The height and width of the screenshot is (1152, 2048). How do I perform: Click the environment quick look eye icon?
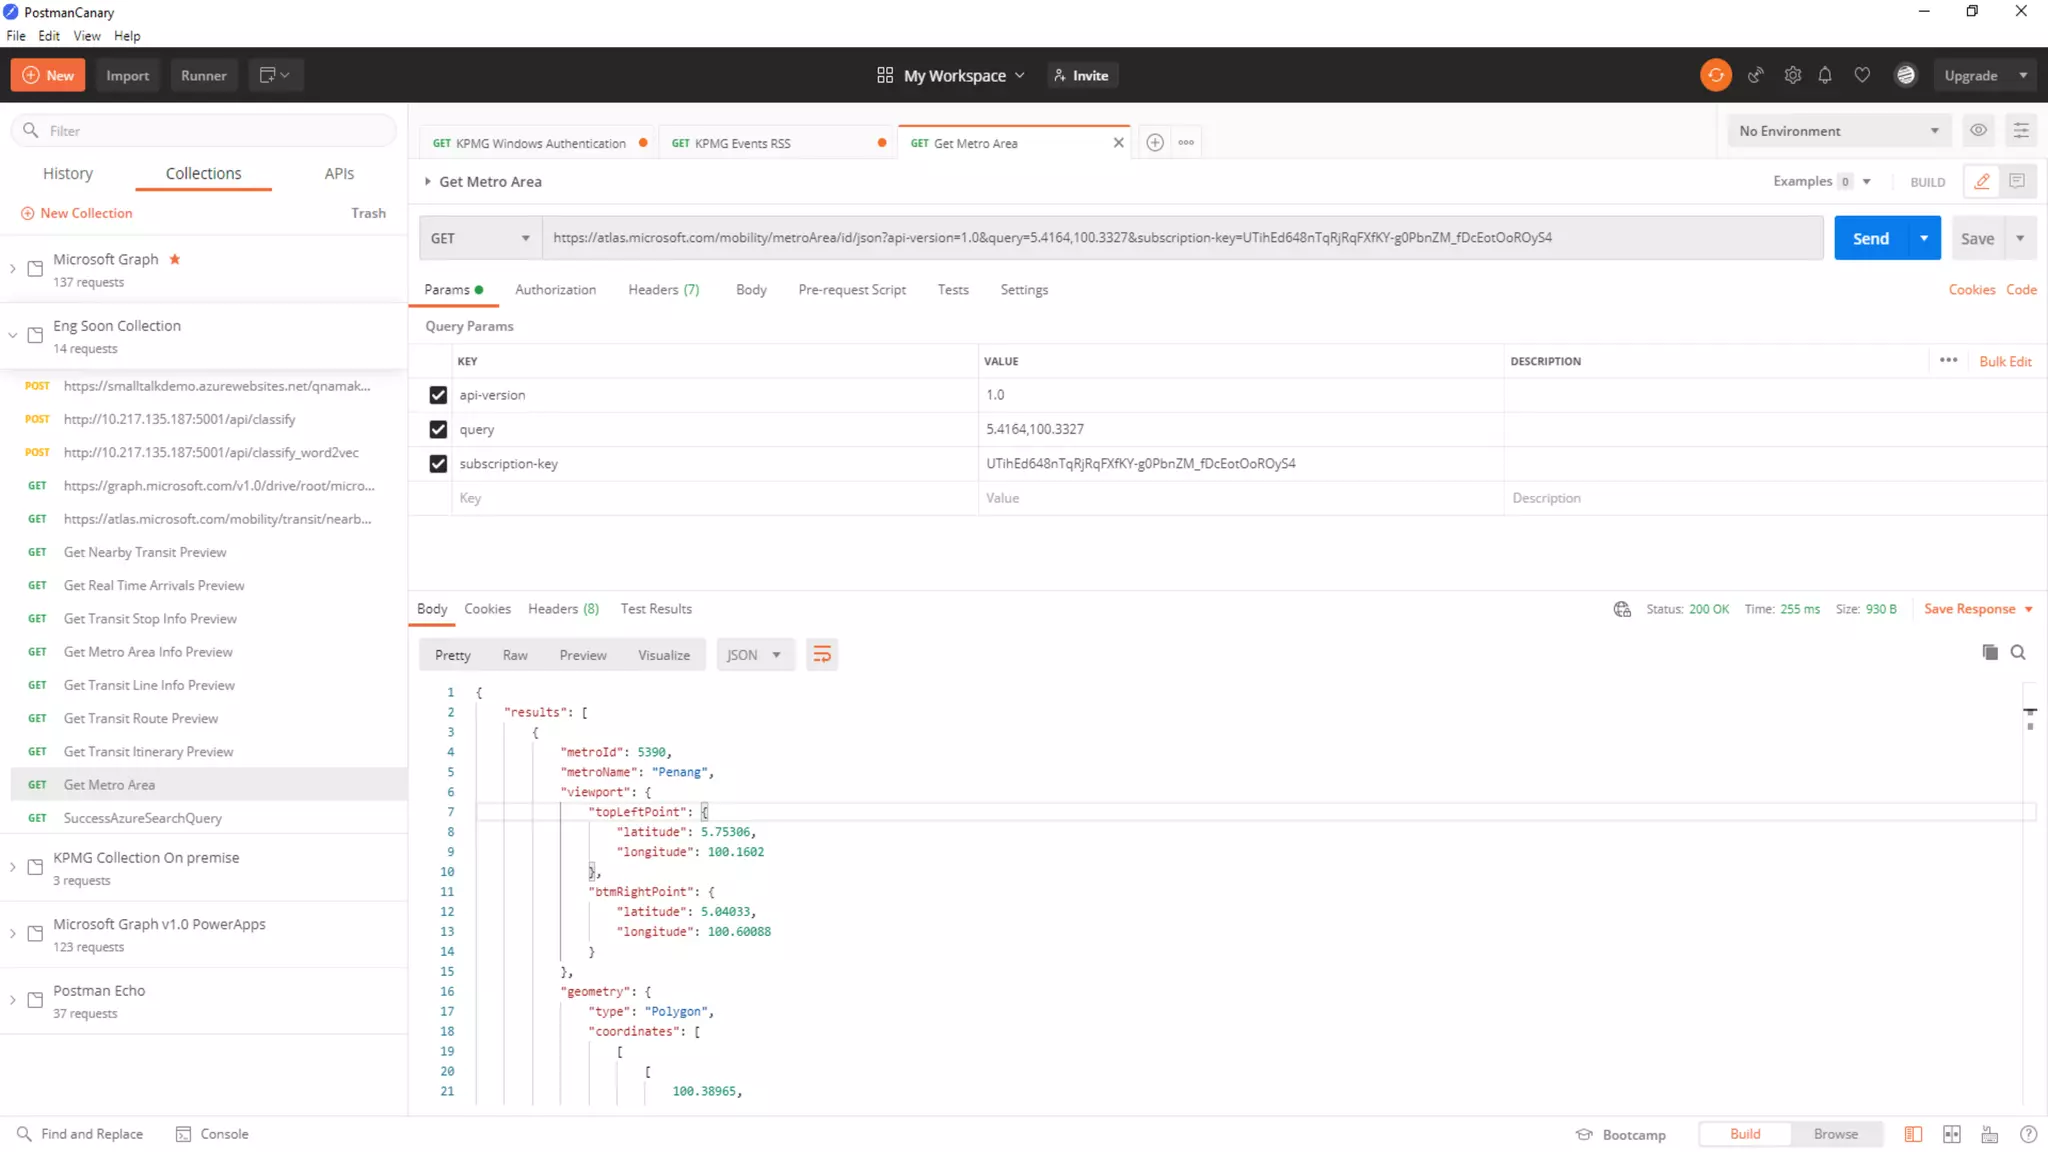(1978, 130)
